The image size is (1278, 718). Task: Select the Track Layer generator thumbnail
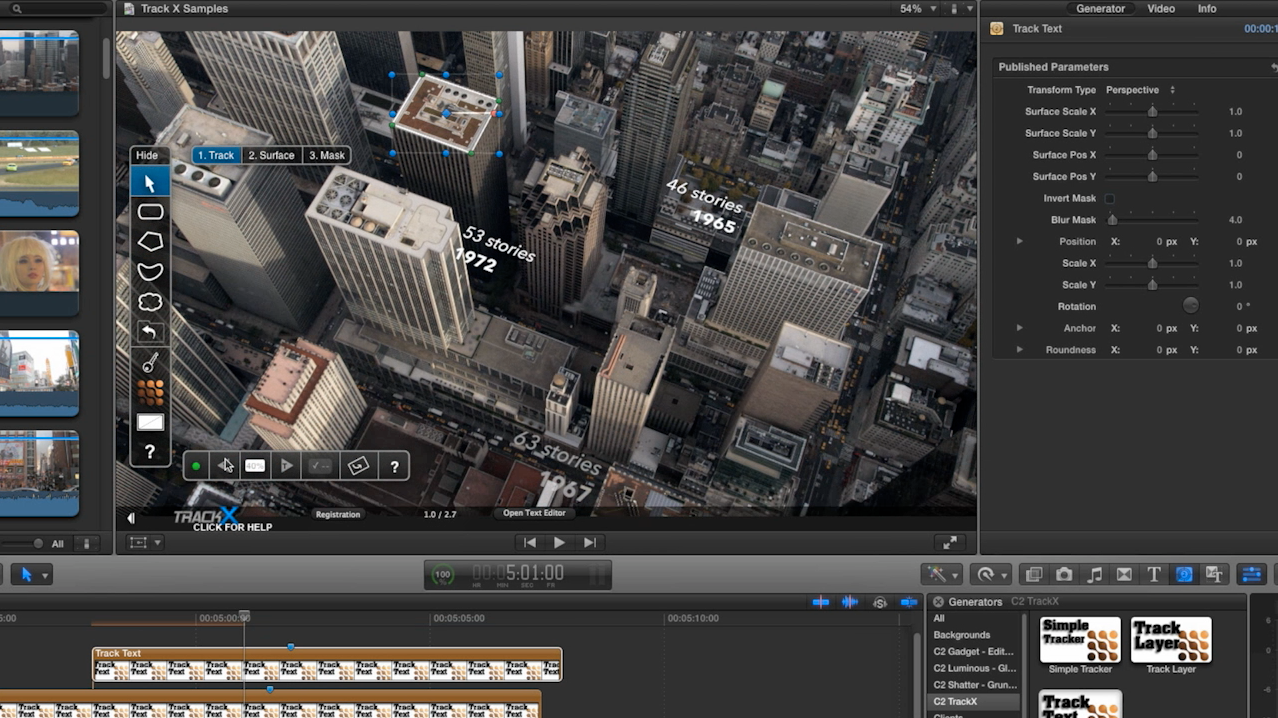coord(1170,641)
